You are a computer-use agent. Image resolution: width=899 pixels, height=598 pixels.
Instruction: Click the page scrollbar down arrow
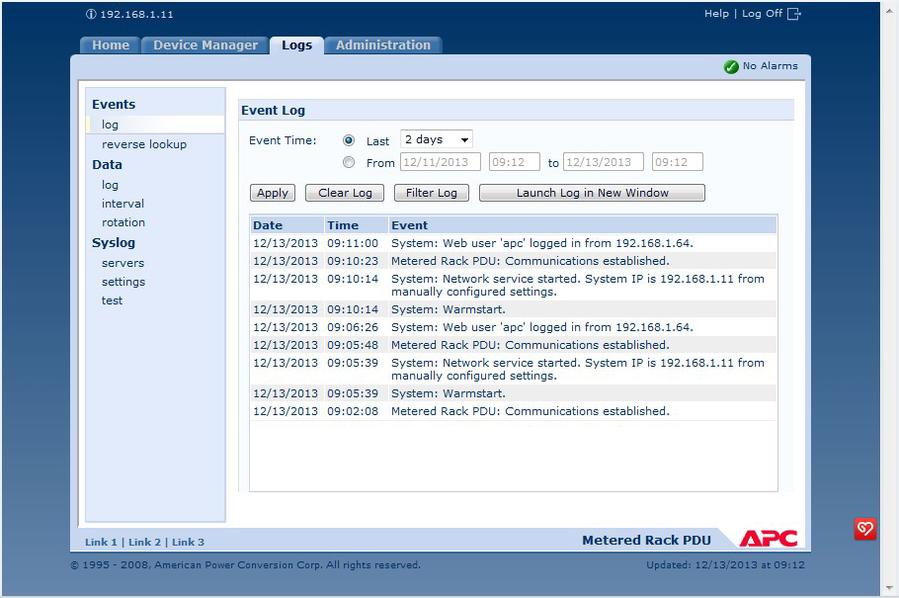pos(890,588)
